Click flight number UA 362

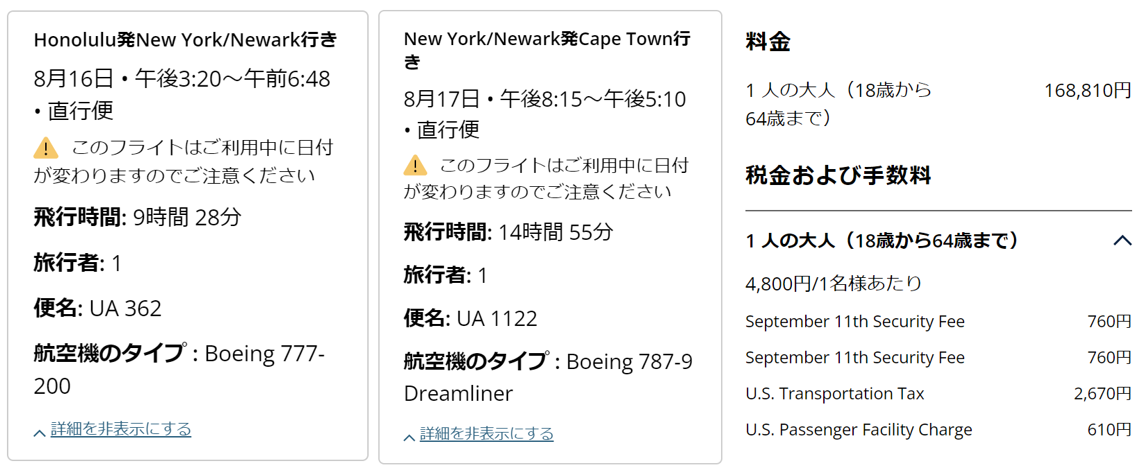pyautogui.click(x=126, y=309)
